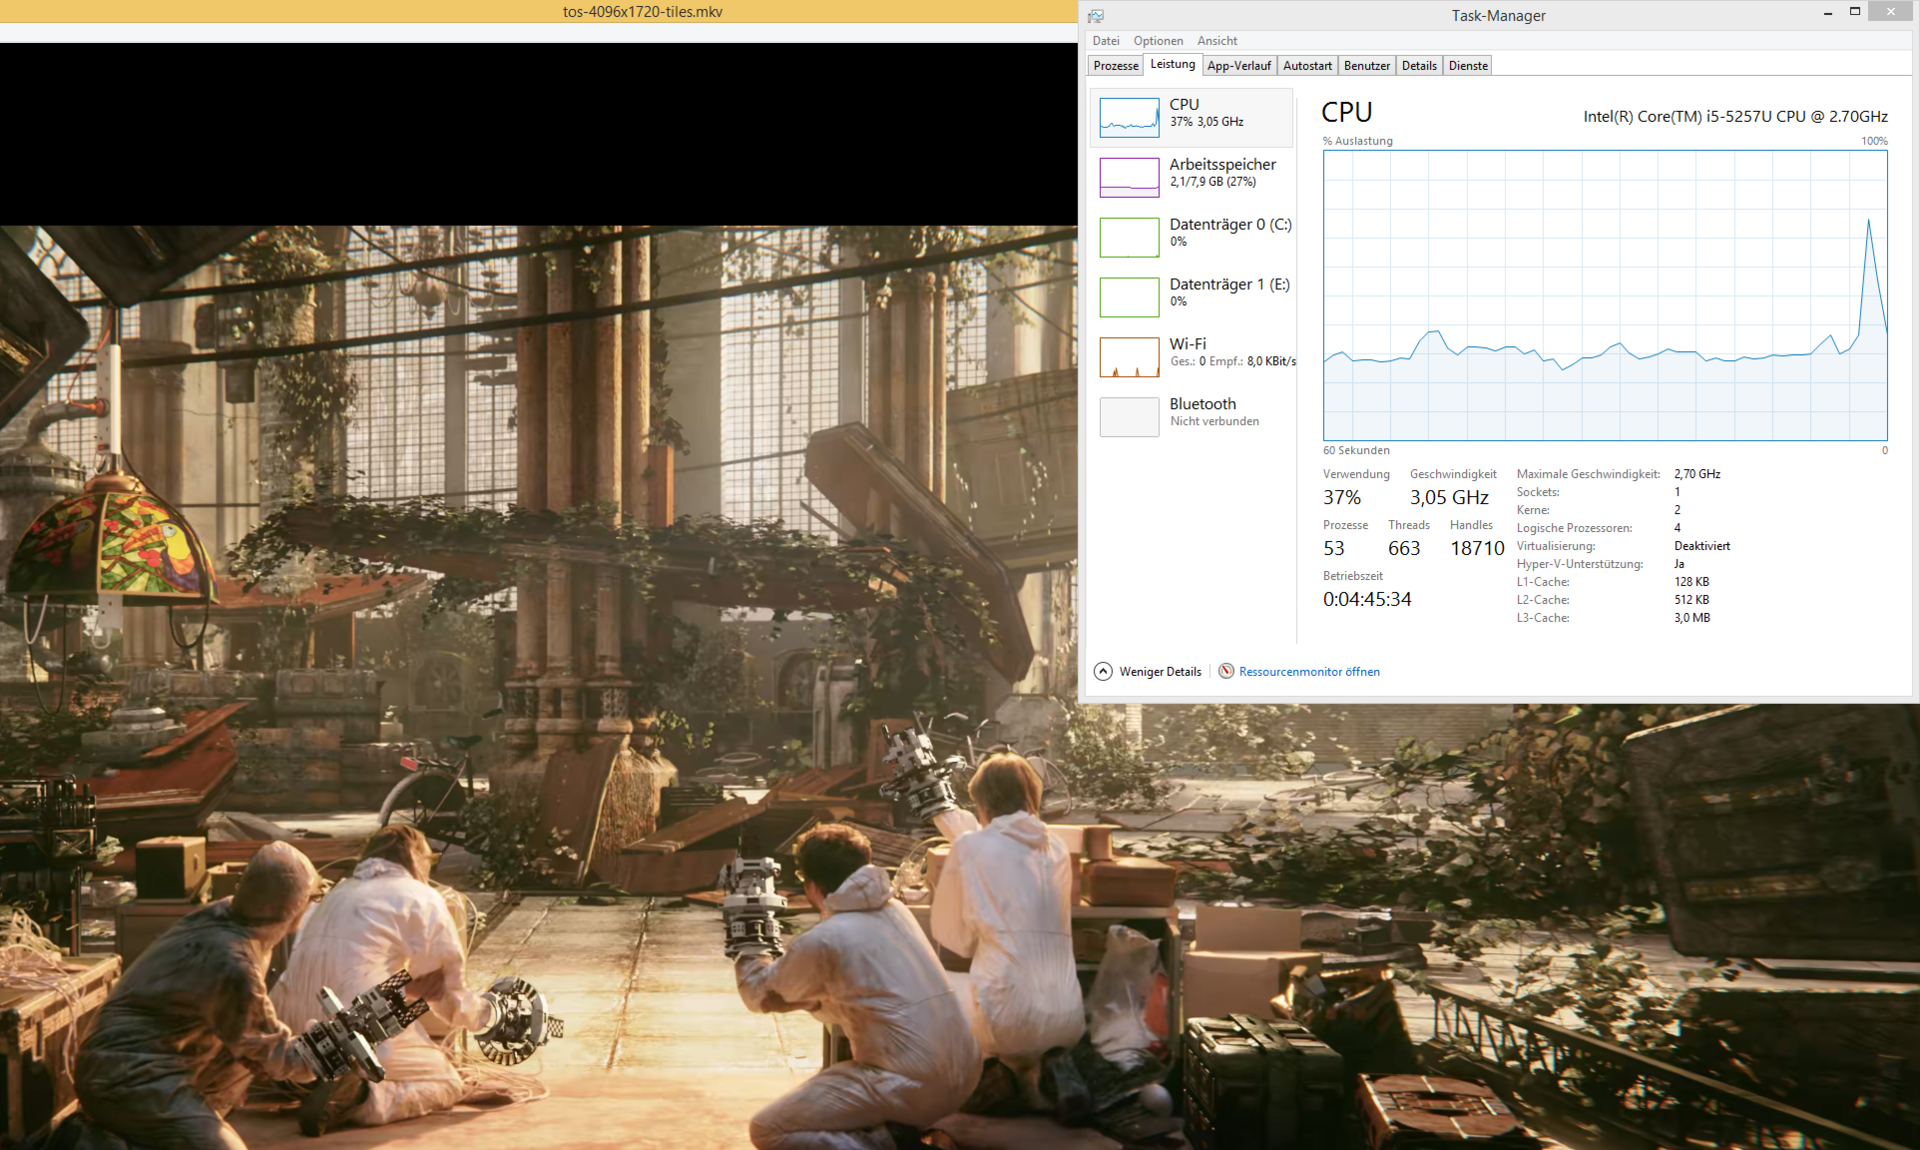Screen dimensions: 1920x1150
Task: Open the Wi-Fi network graph entry
Action: point(1129,357)
